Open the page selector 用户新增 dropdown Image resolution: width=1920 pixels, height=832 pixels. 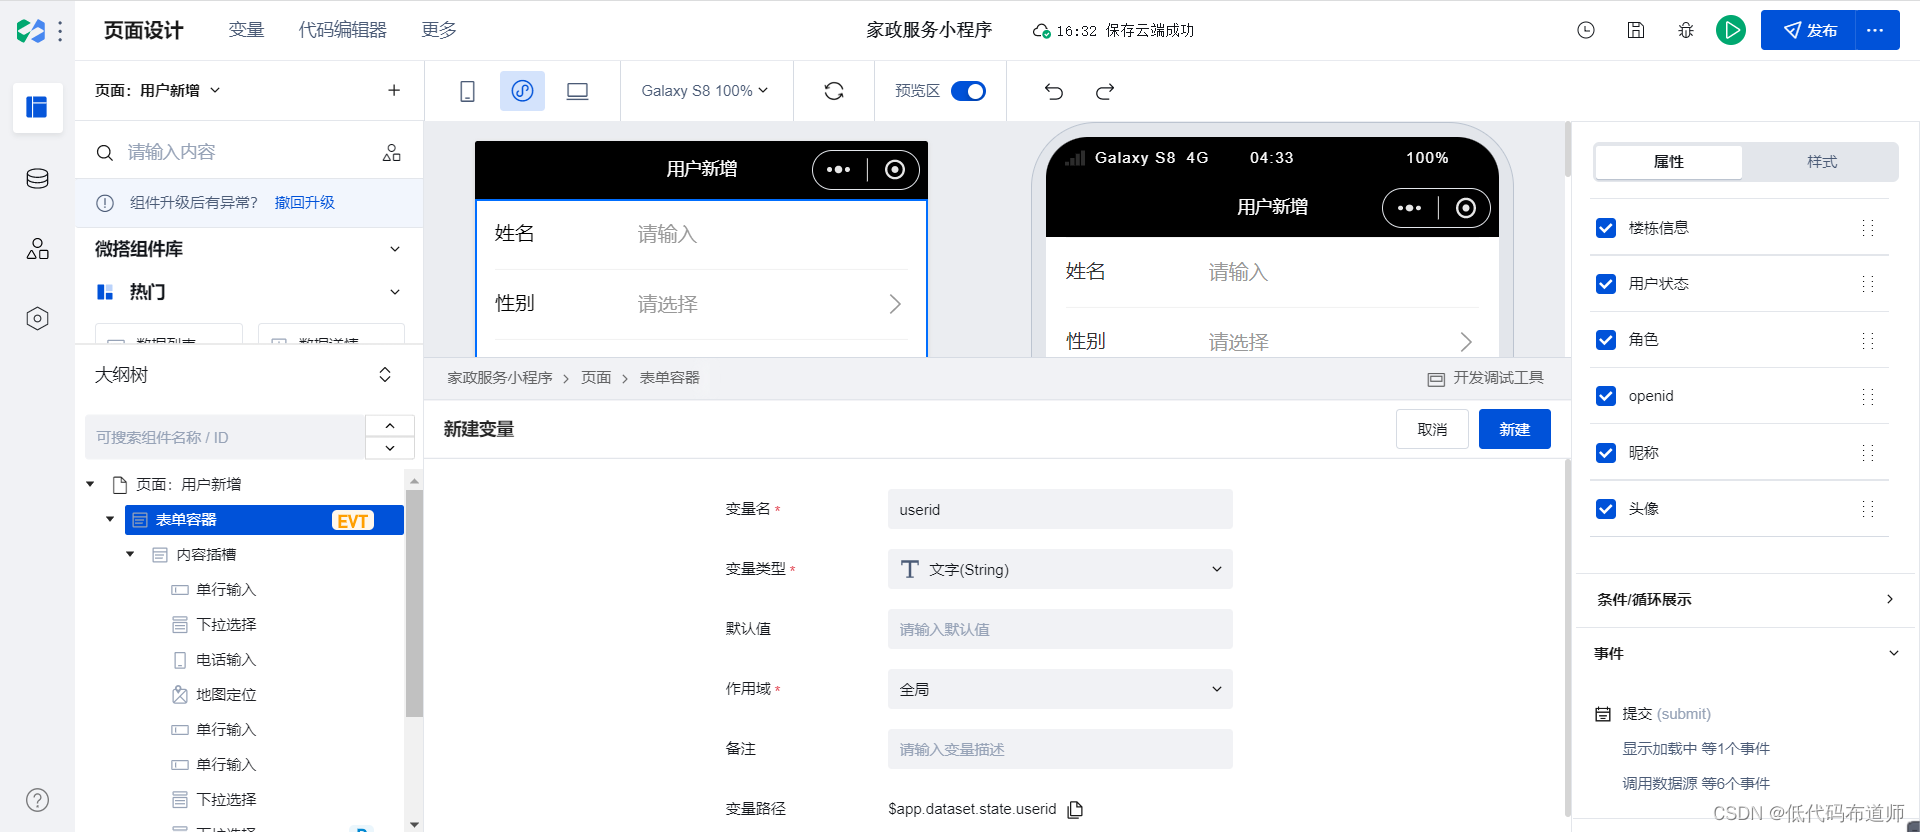pos(158,90)
